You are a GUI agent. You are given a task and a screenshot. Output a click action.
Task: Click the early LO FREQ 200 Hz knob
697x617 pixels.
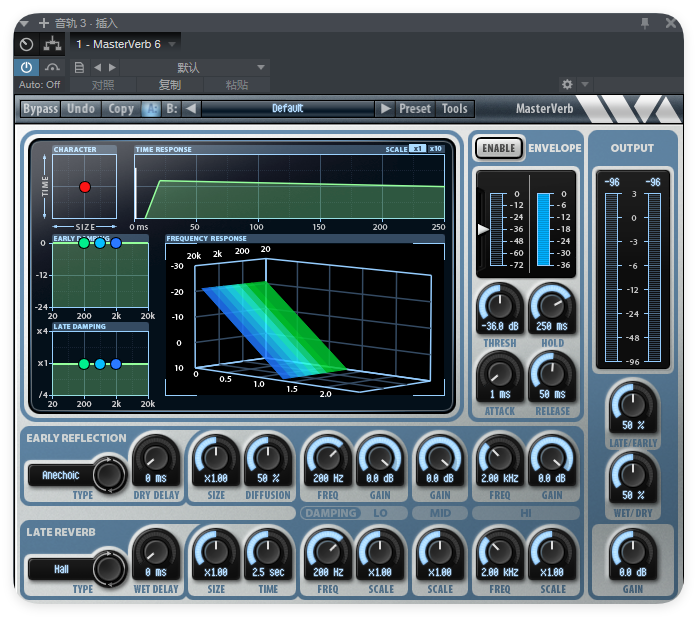coord(328,458)
